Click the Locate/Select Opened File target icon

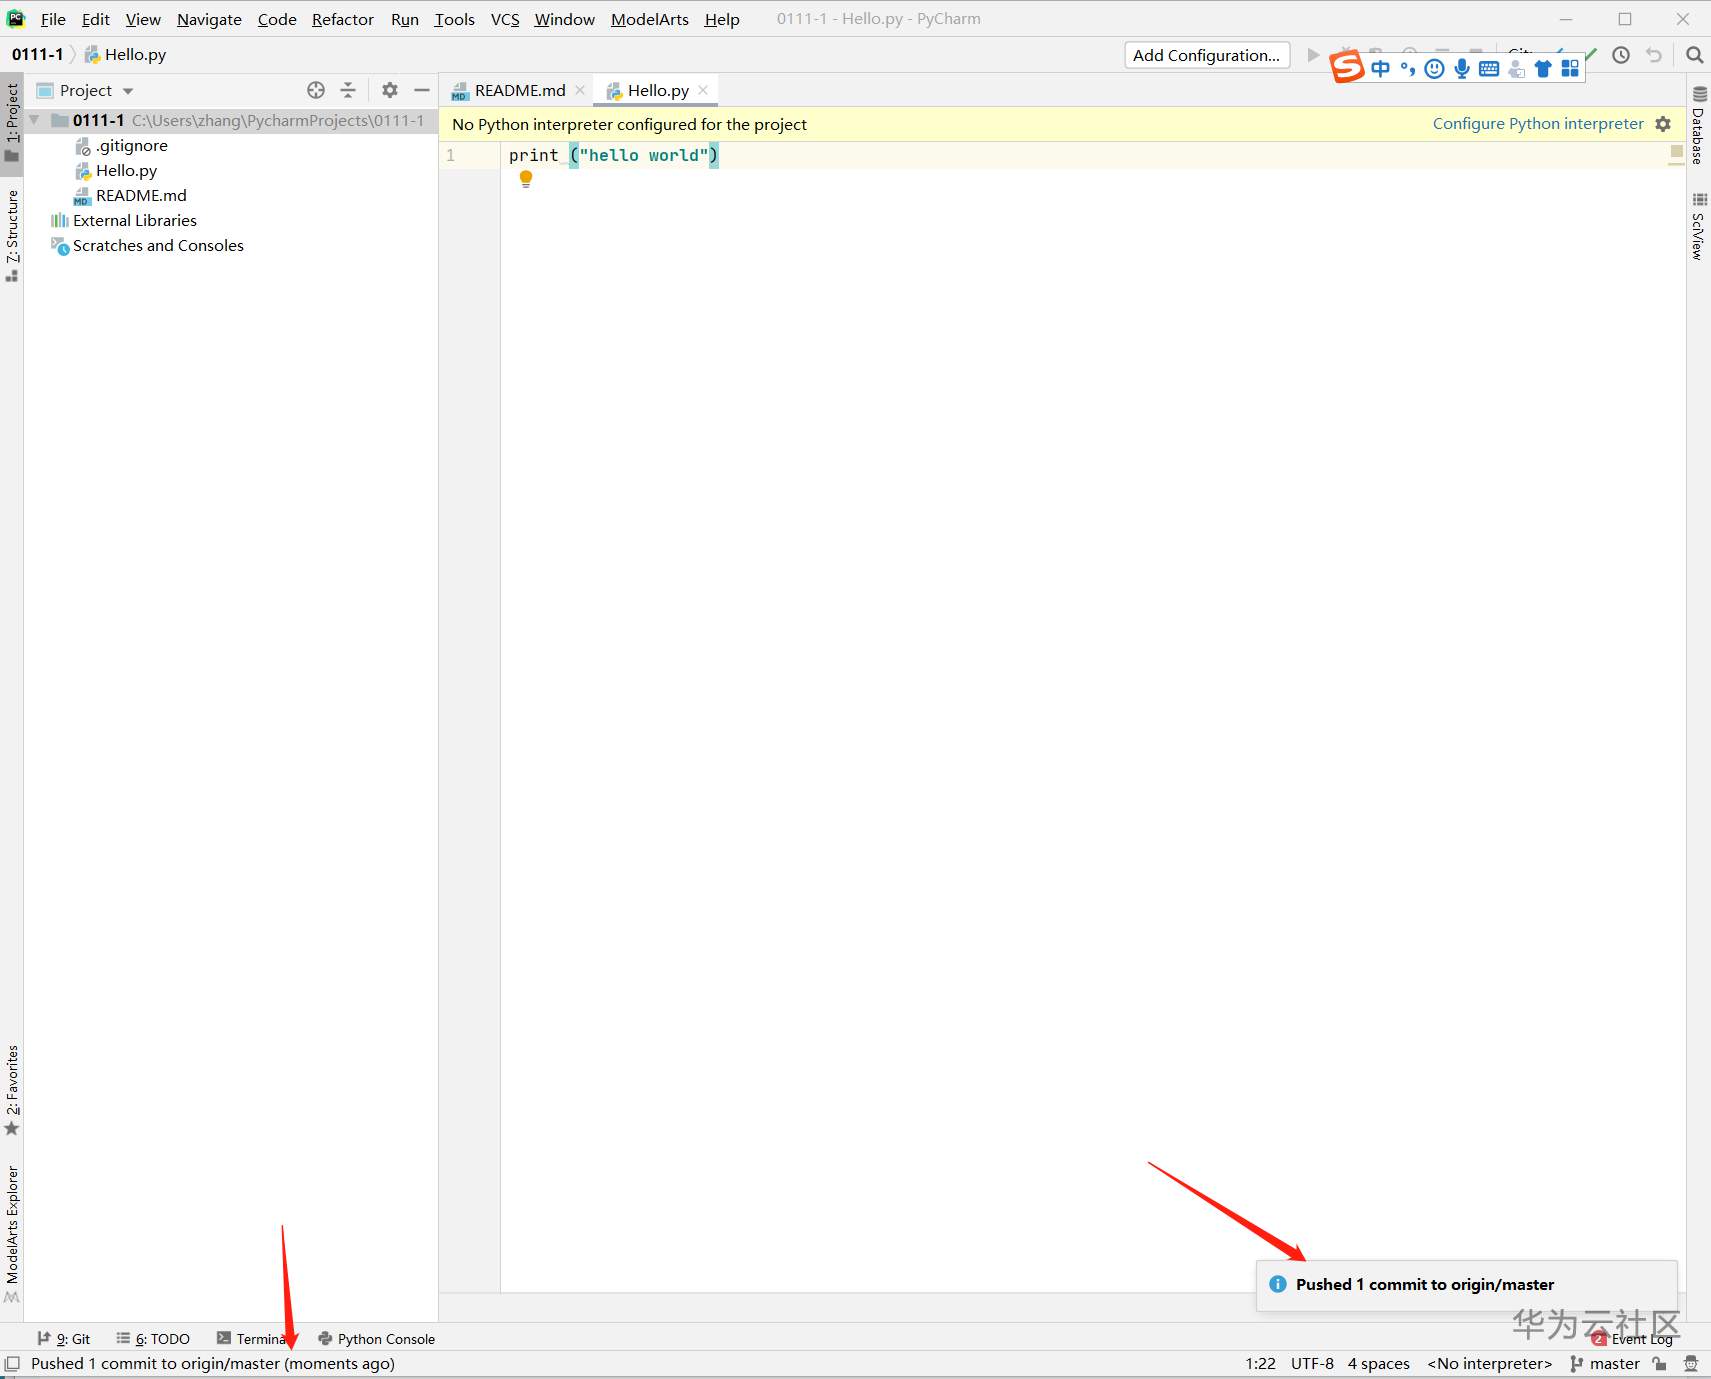point(316,90)
